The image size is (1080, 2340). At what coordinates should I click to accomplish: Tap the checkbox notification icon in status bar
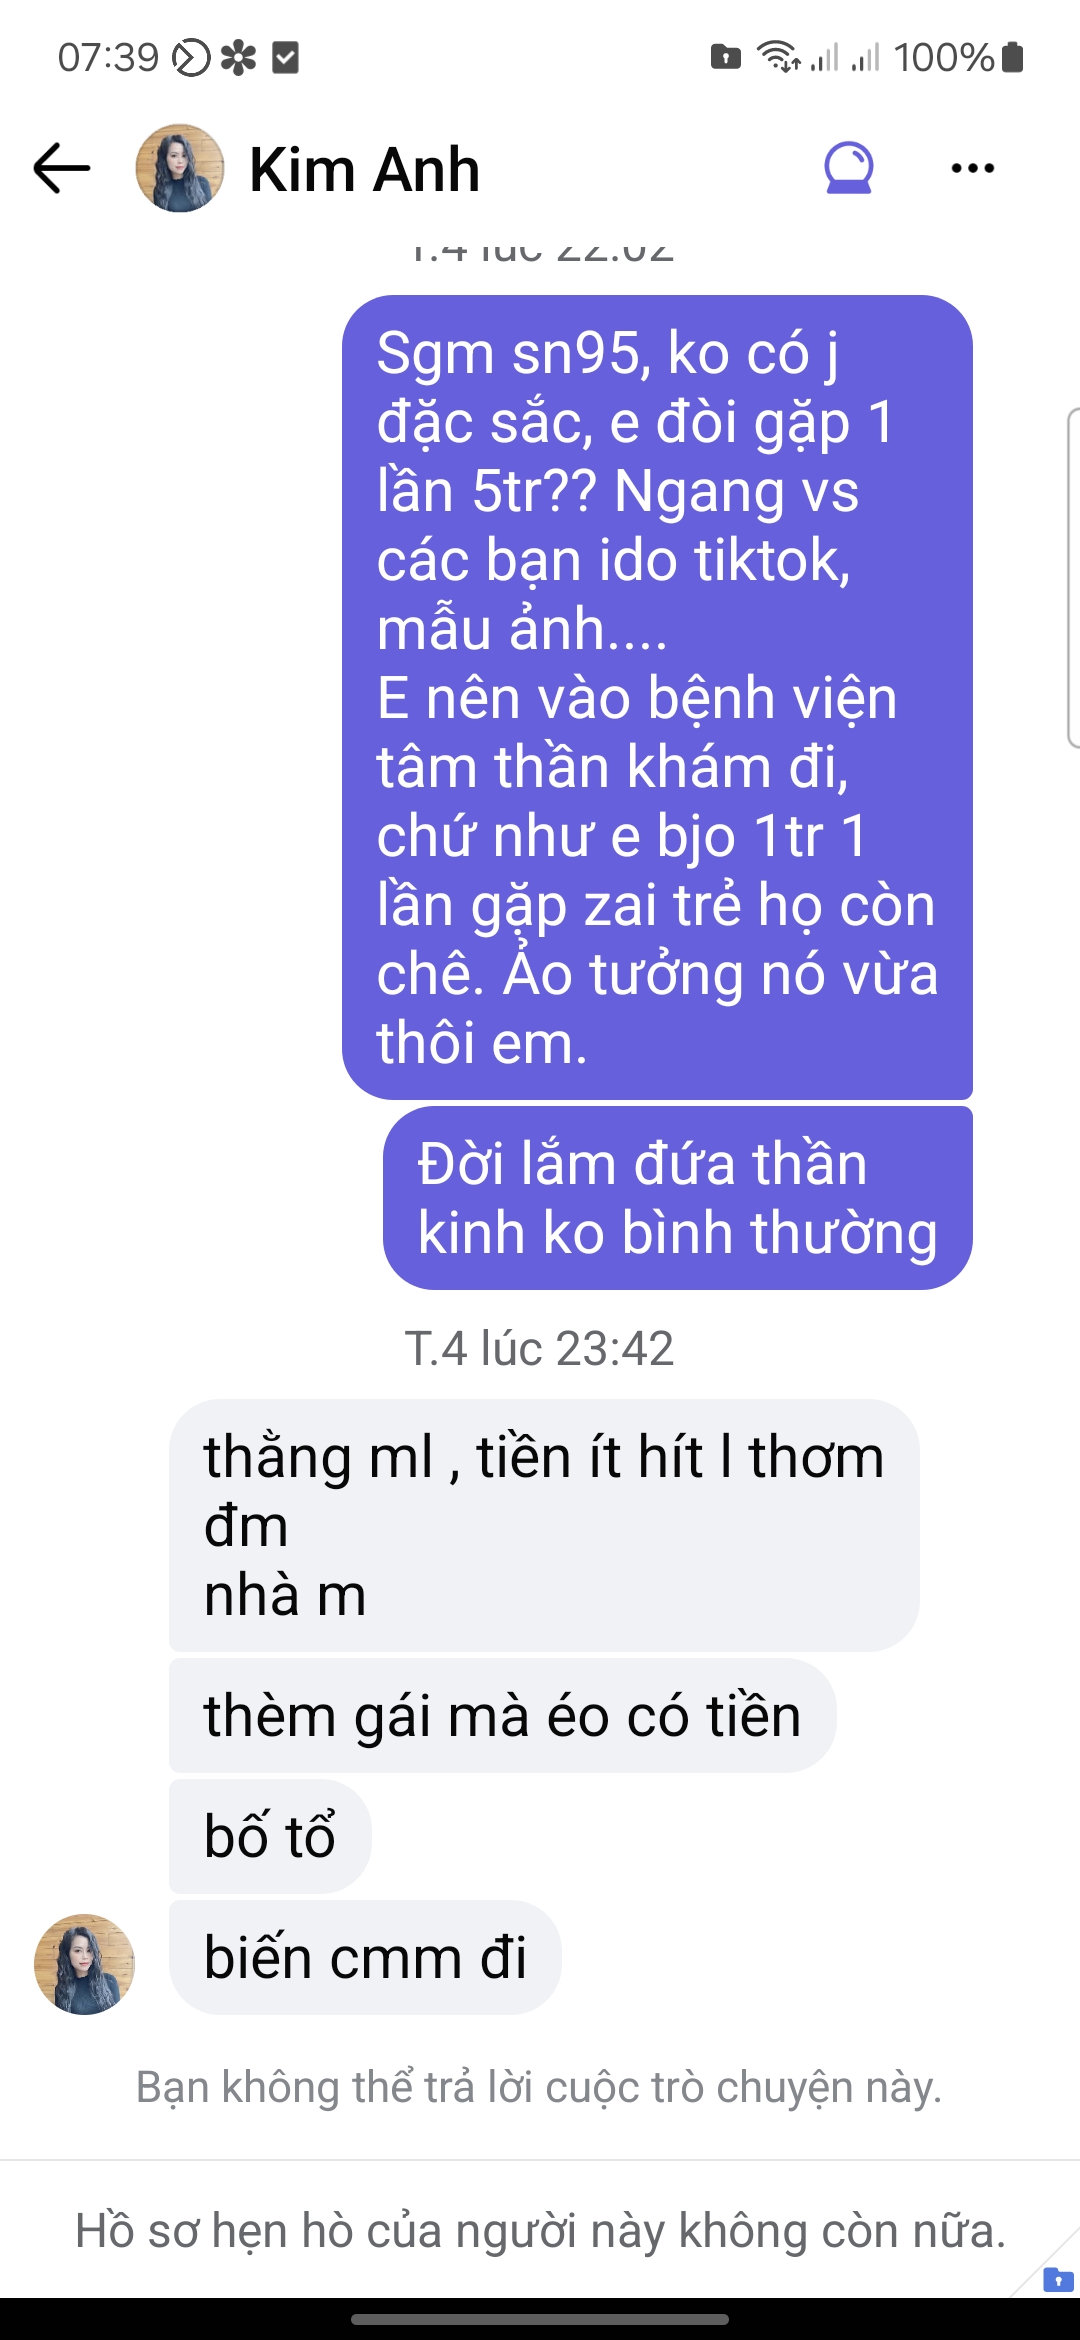point(285,58)
